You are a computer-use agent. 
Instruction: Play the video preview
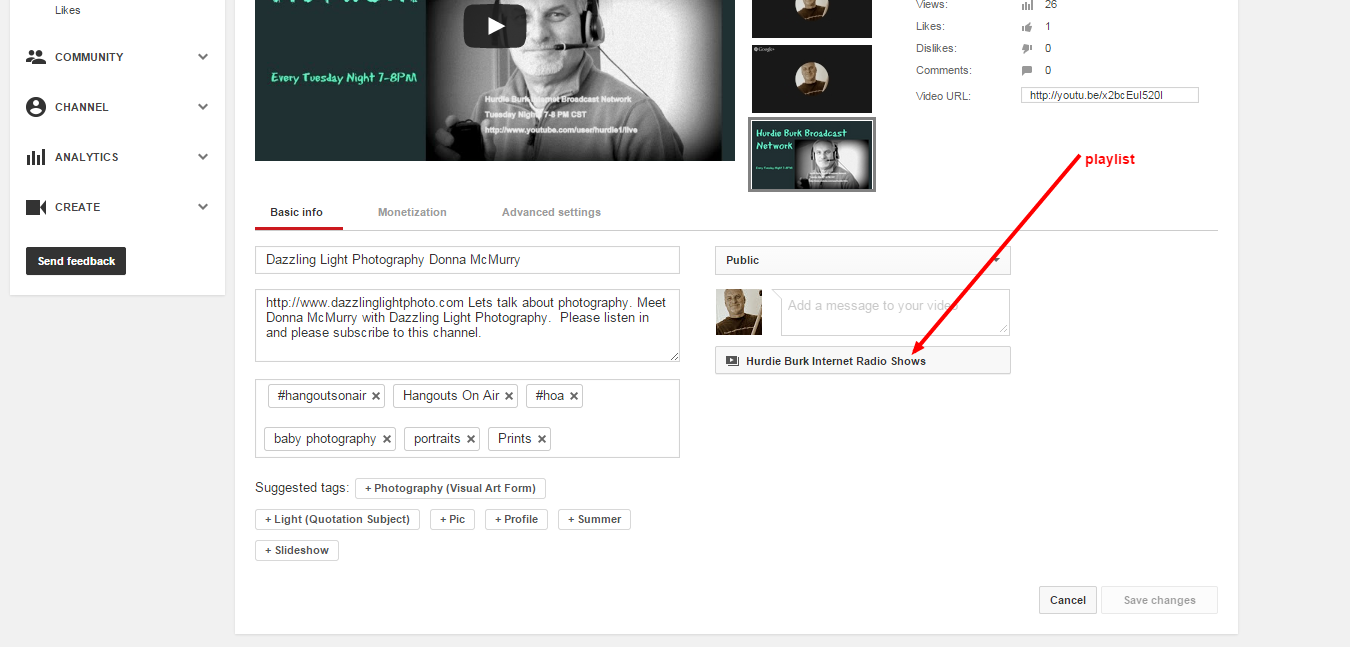(x=494, y=26)
